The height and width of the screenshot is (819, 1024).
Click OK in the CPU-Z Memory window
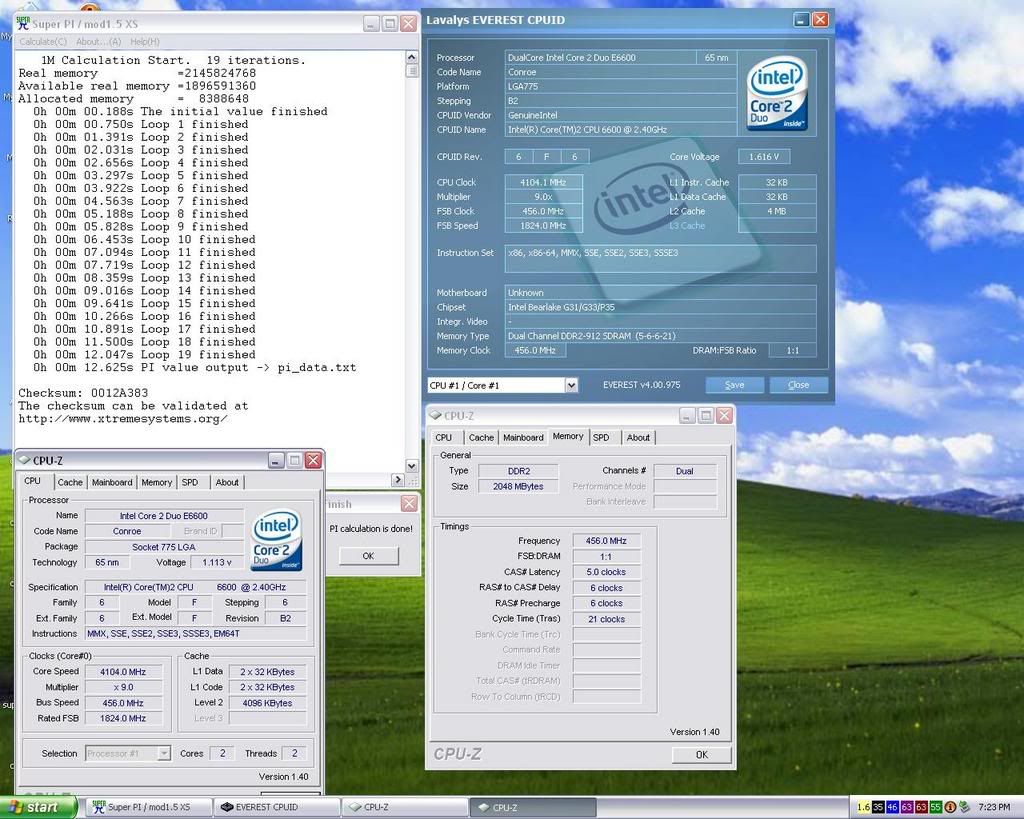tap(701, 755)
